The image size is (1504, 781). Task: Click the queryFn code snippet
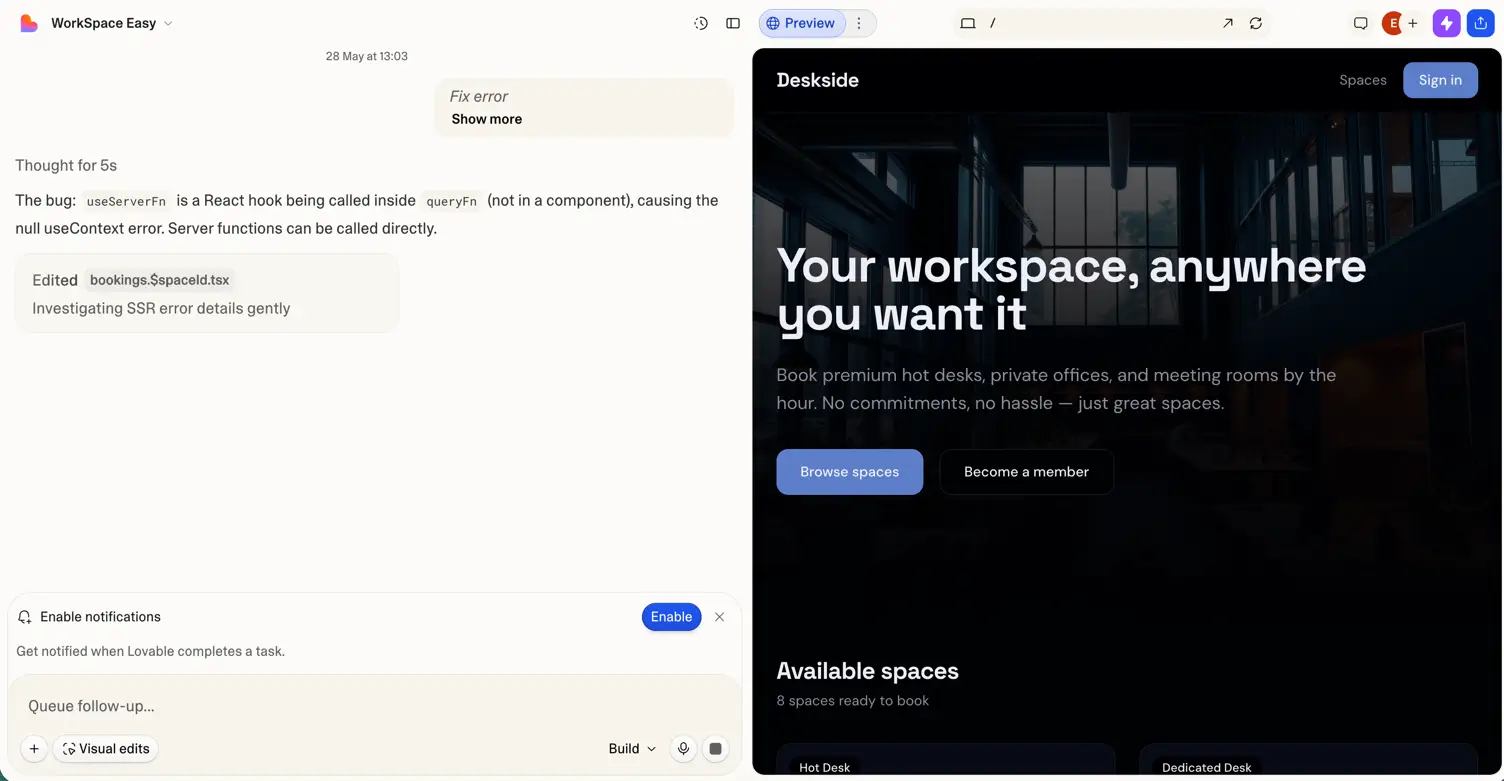[x=451, y=201]
